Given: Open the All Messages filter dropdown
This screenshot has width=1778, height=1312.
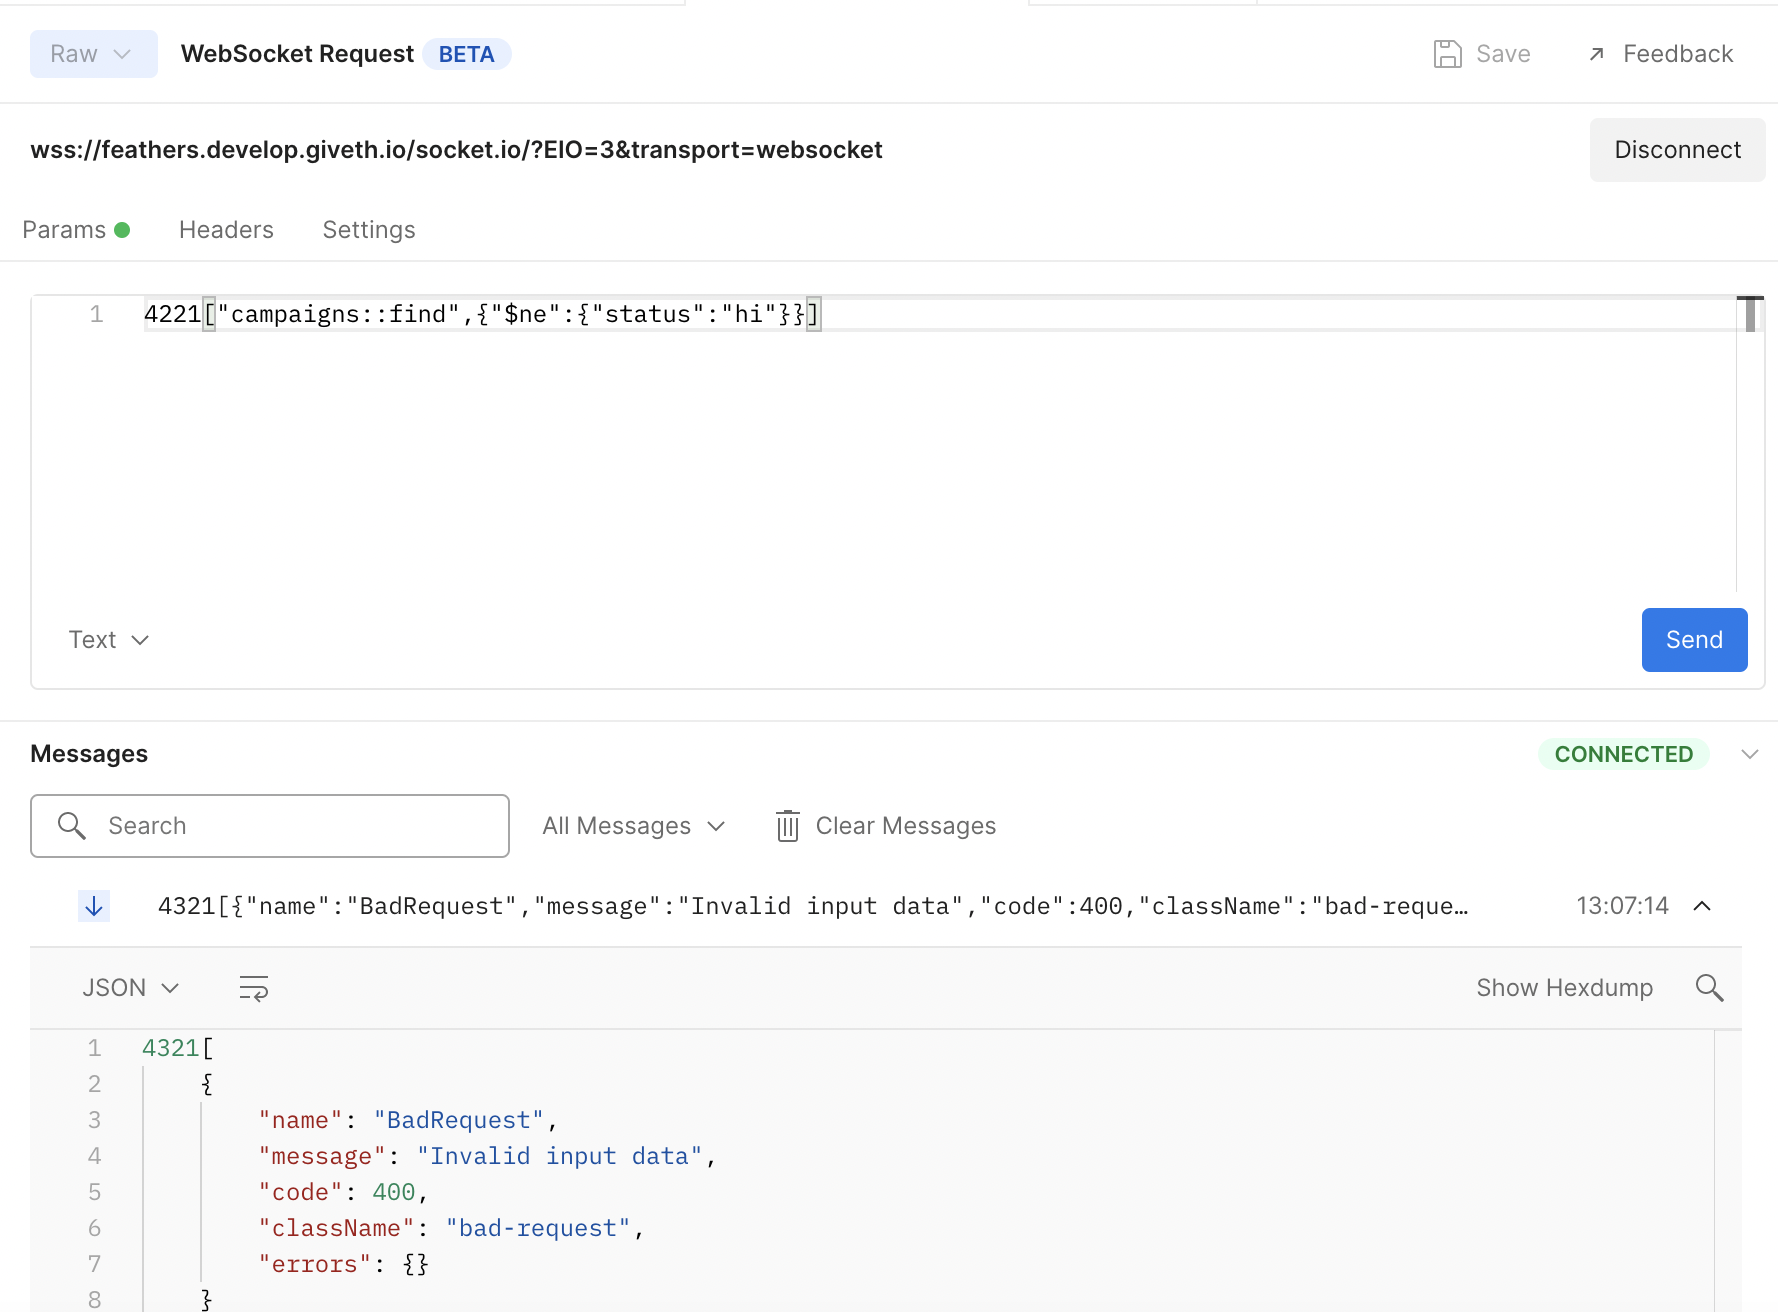Looking at the screenshot, I should [x=633, y=826].
